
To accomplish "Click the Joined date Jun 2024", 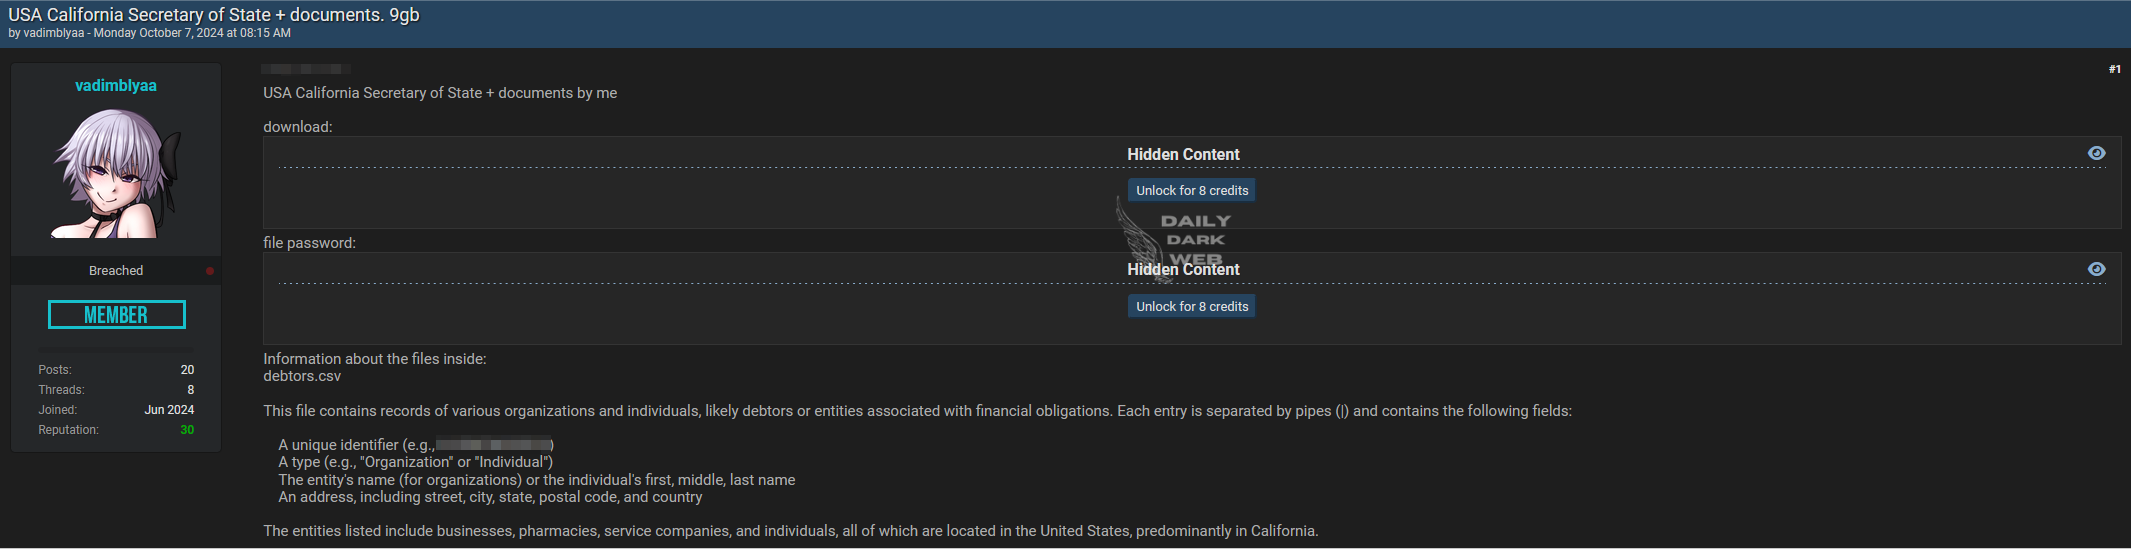I will click(169, 410).
